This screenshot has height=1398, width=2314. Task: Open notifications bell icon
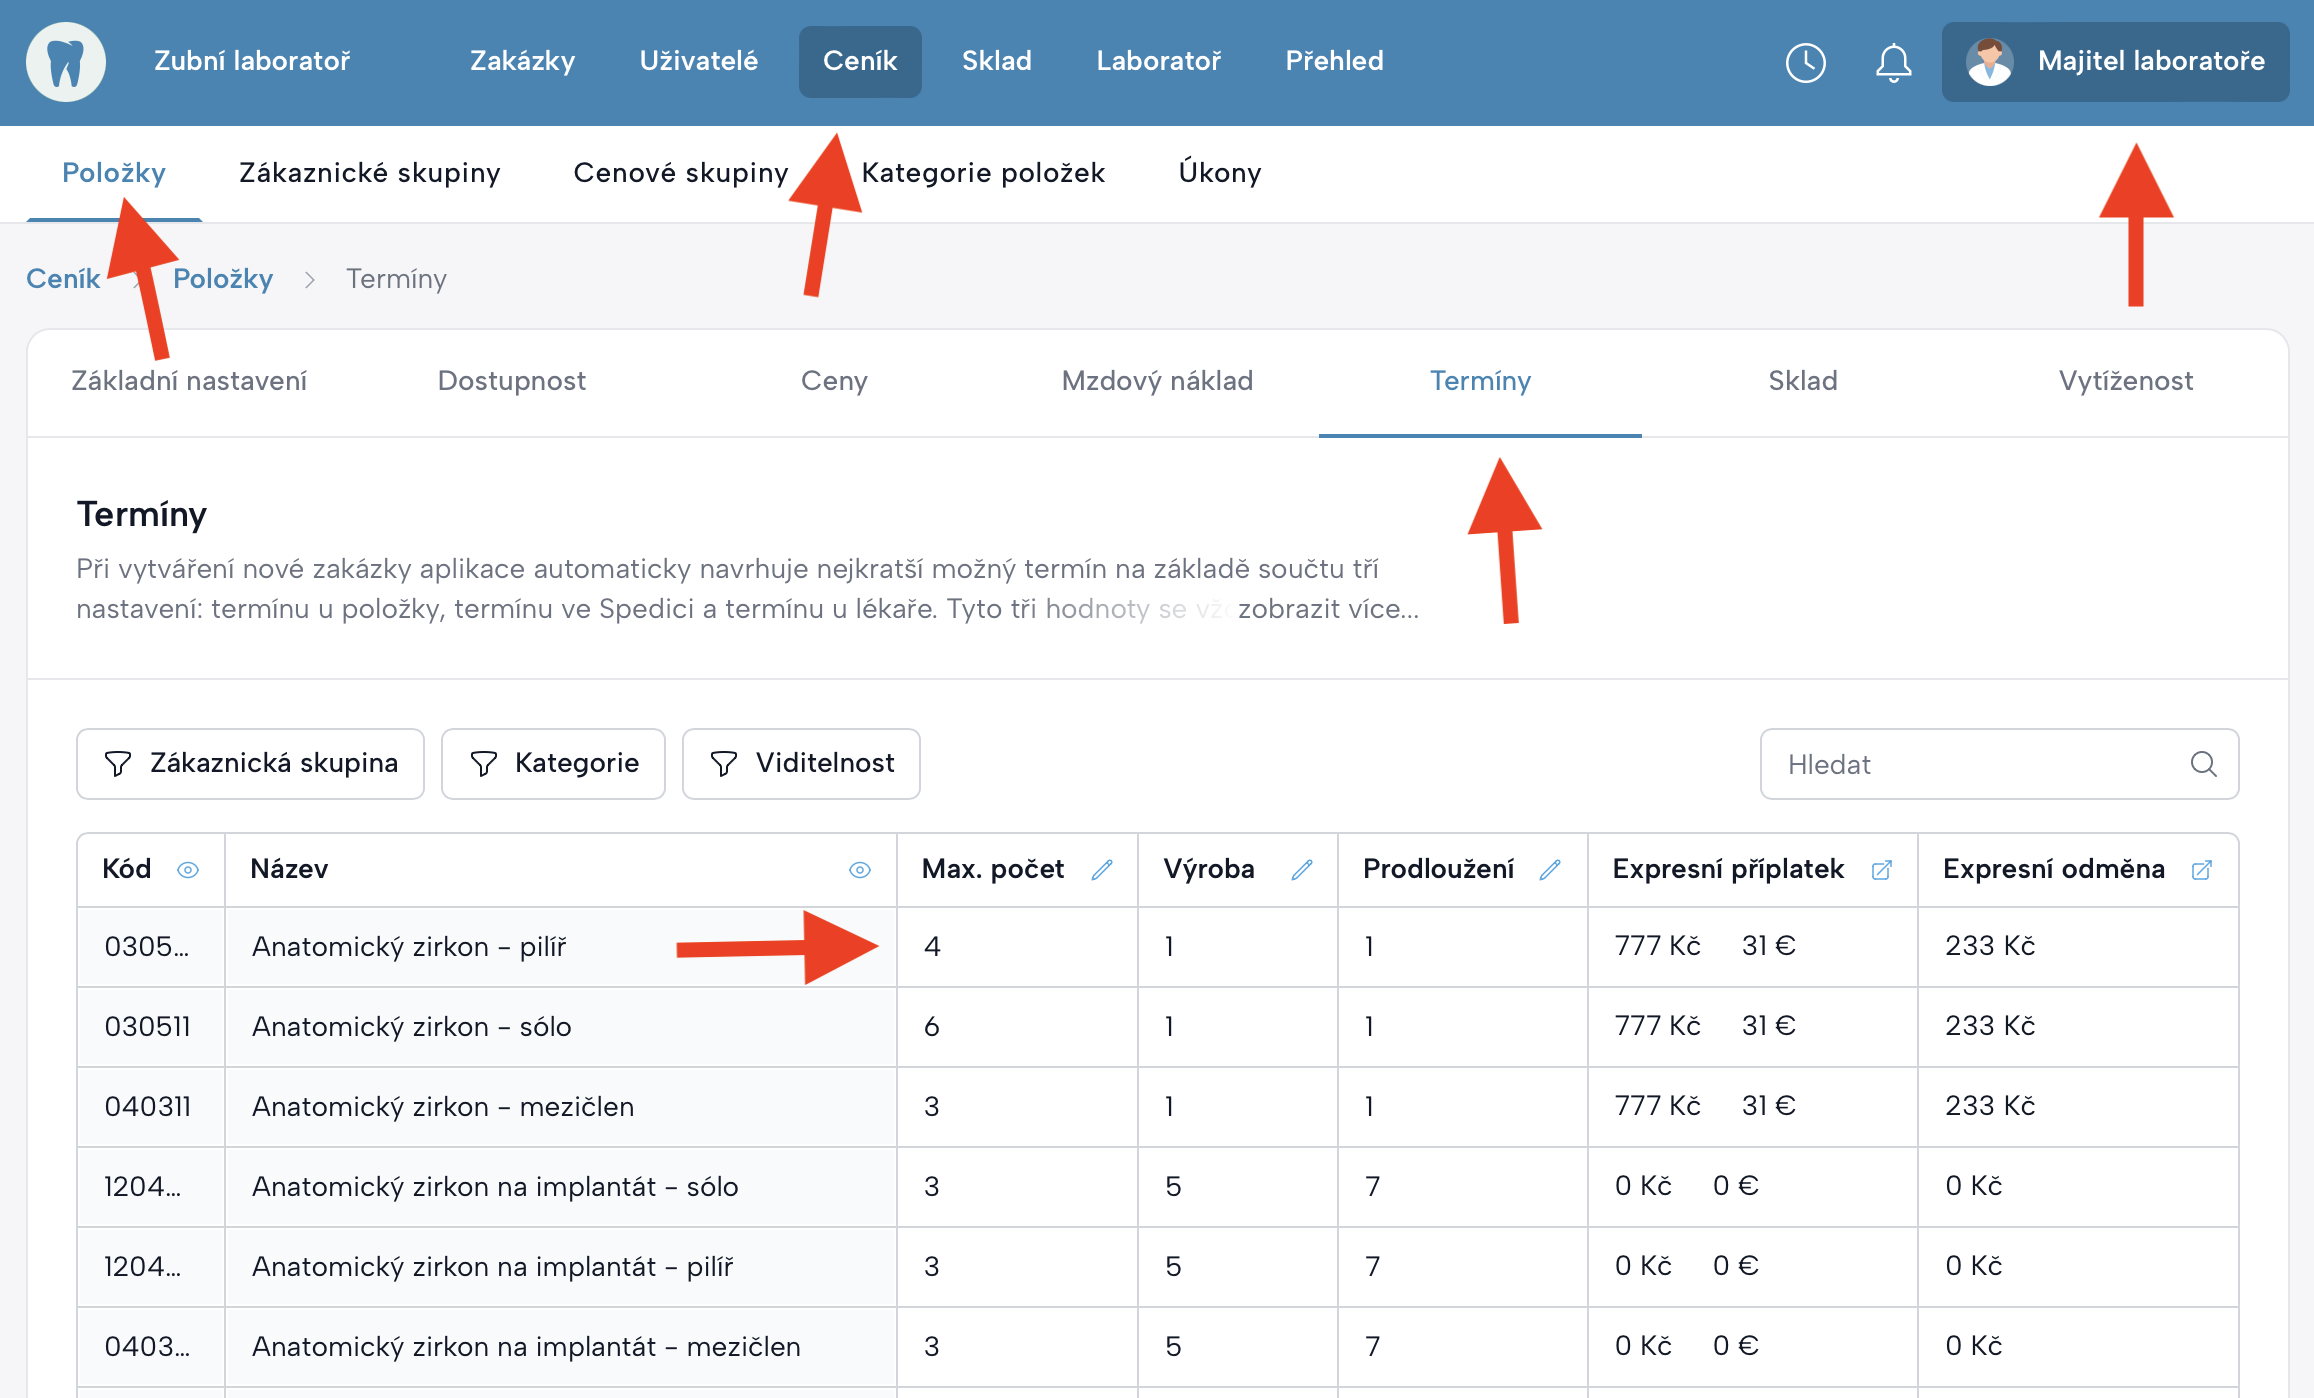click(x=1893, y=63)
